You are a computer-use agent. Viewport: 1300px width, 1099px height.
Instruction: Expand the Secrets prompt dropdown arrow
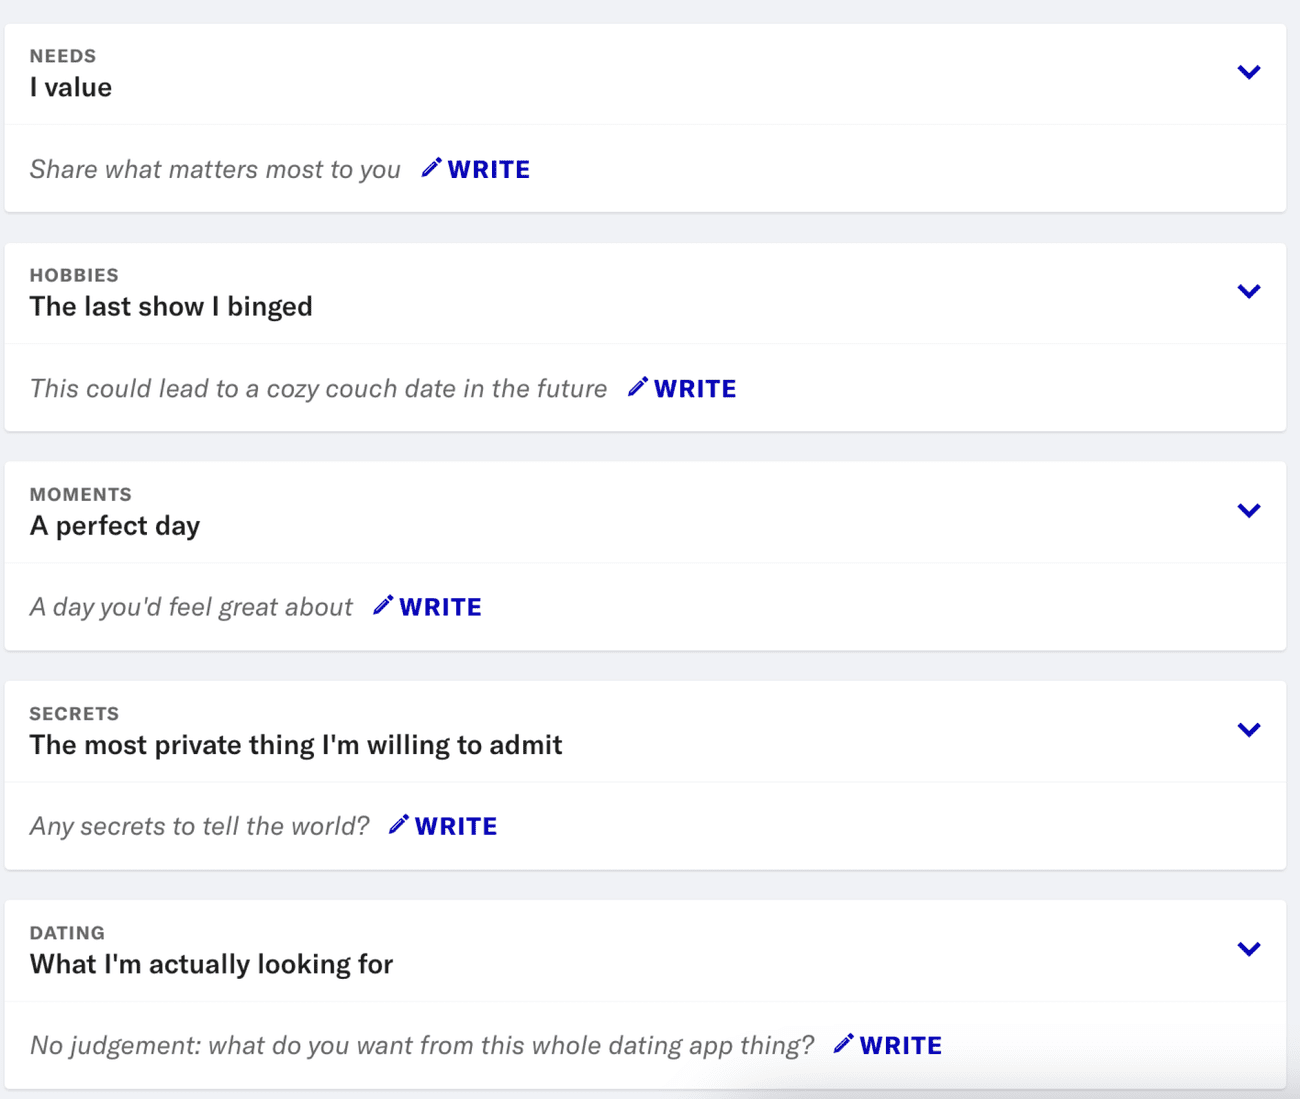[x=1248, y=729]
